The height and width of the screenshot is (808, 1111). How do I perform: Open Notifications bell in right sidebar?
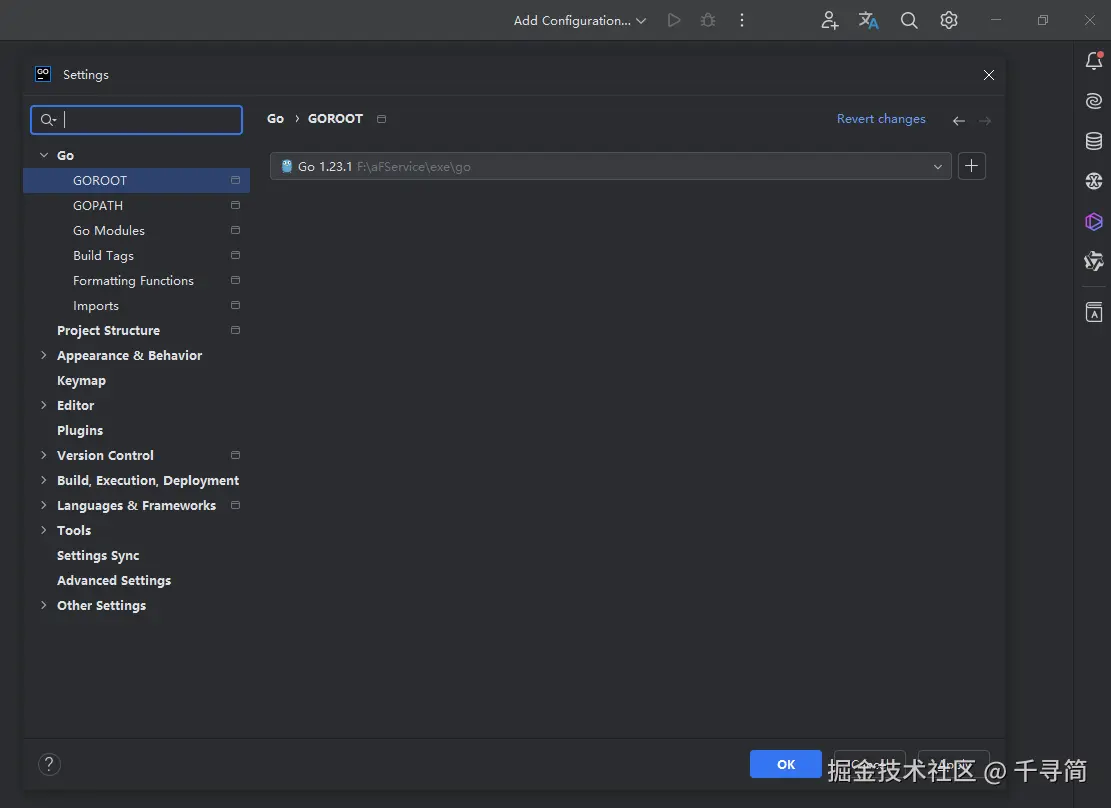(1094, 61)
